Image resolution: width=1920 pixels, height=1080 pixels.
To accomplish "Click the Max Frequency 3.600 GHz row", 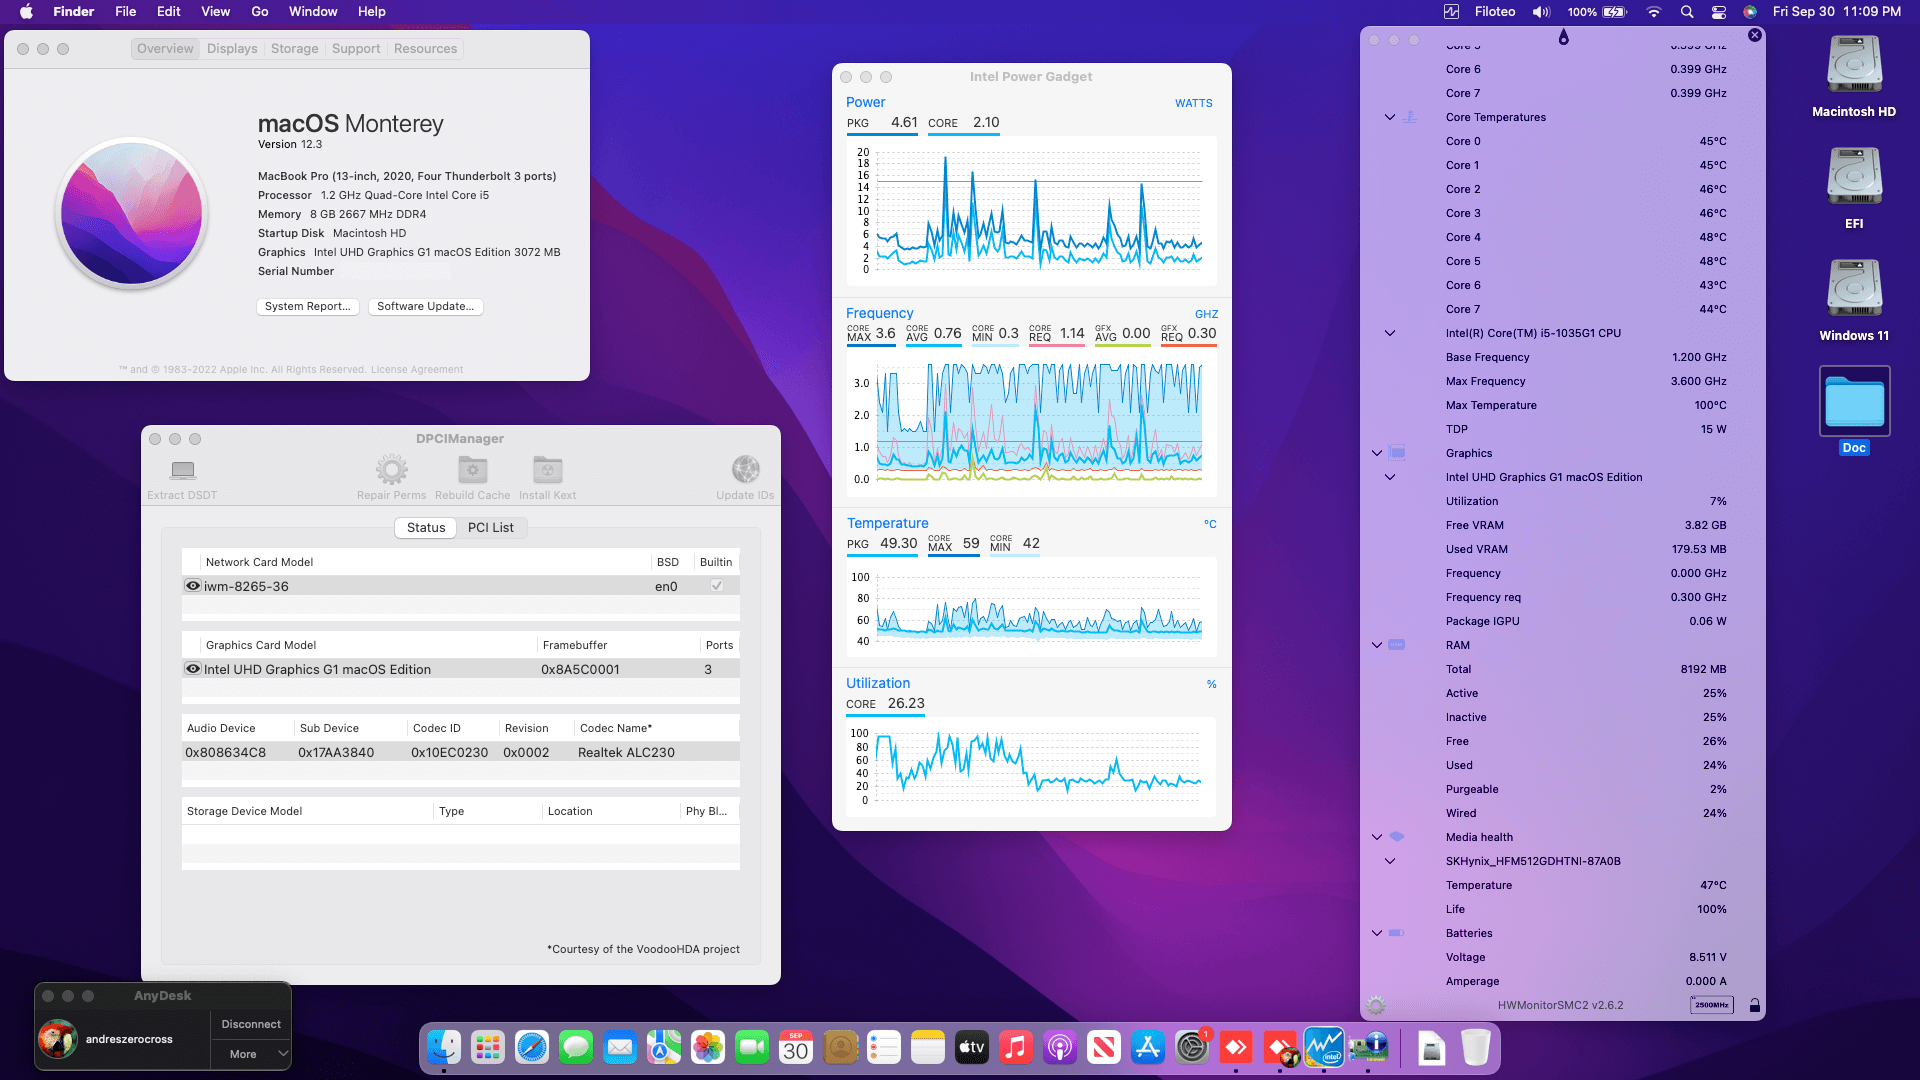I will coord(1585,381).
